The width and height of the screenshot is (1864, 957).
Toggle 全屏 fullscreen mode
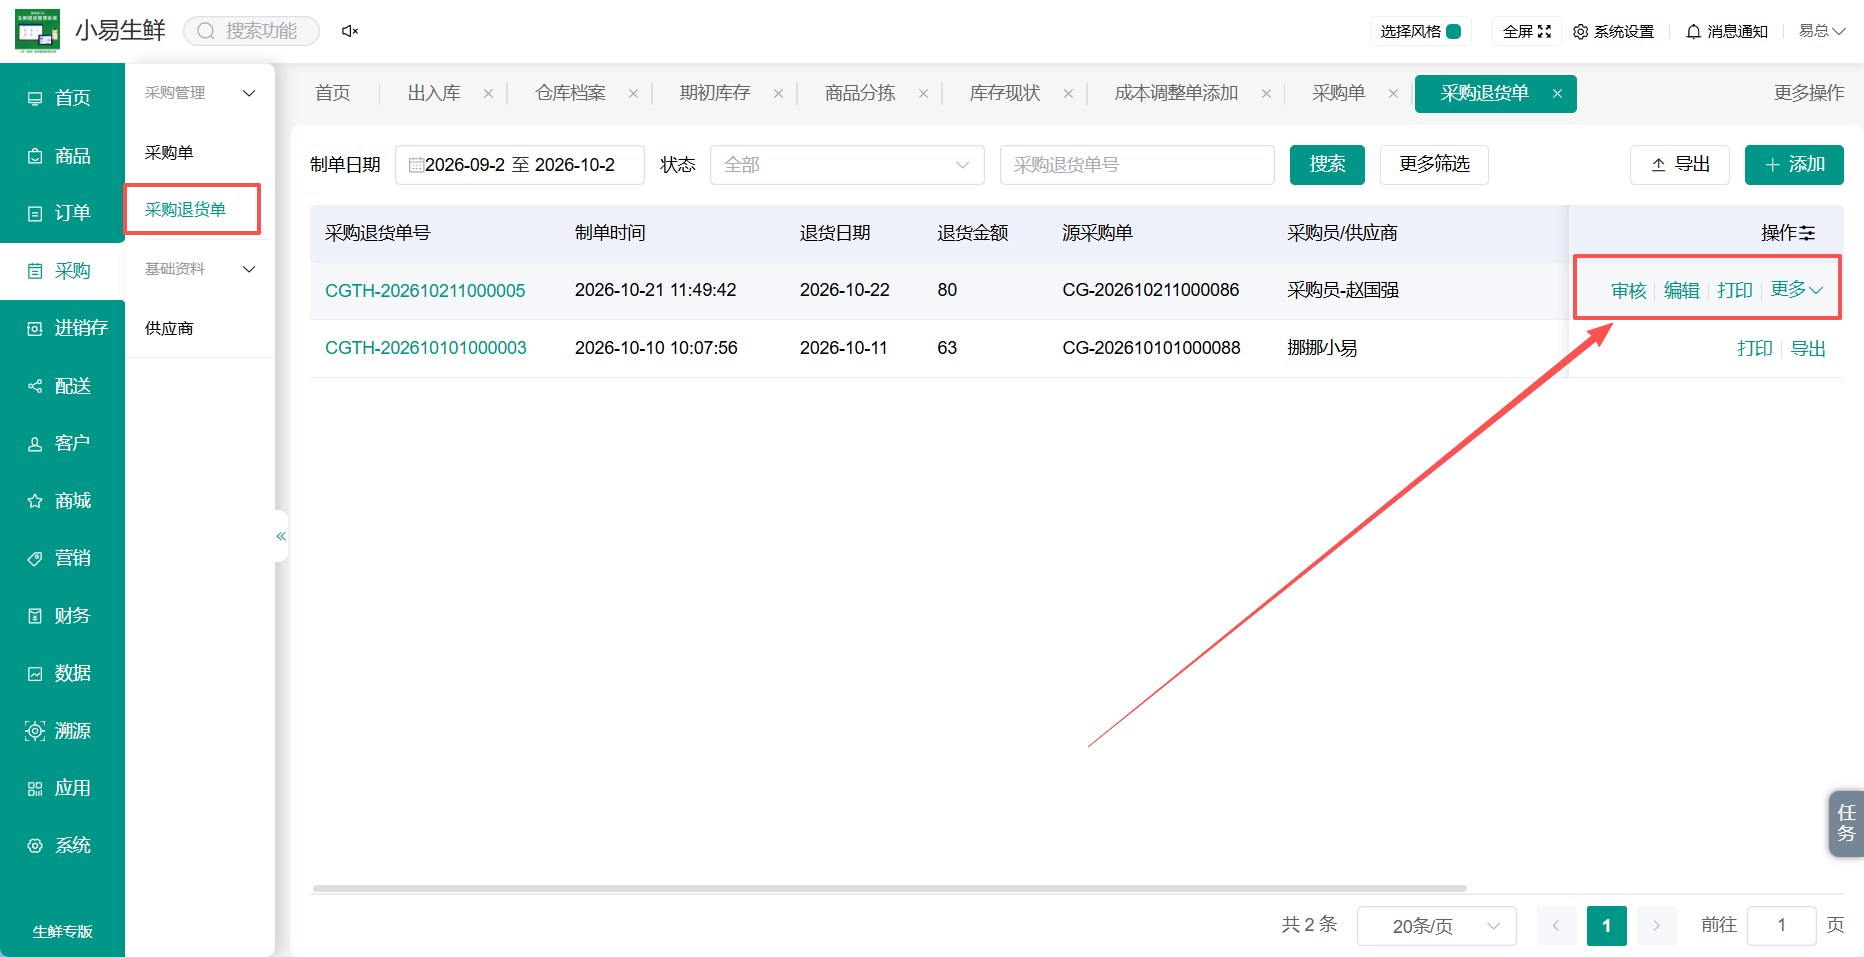coord(1527,32)
